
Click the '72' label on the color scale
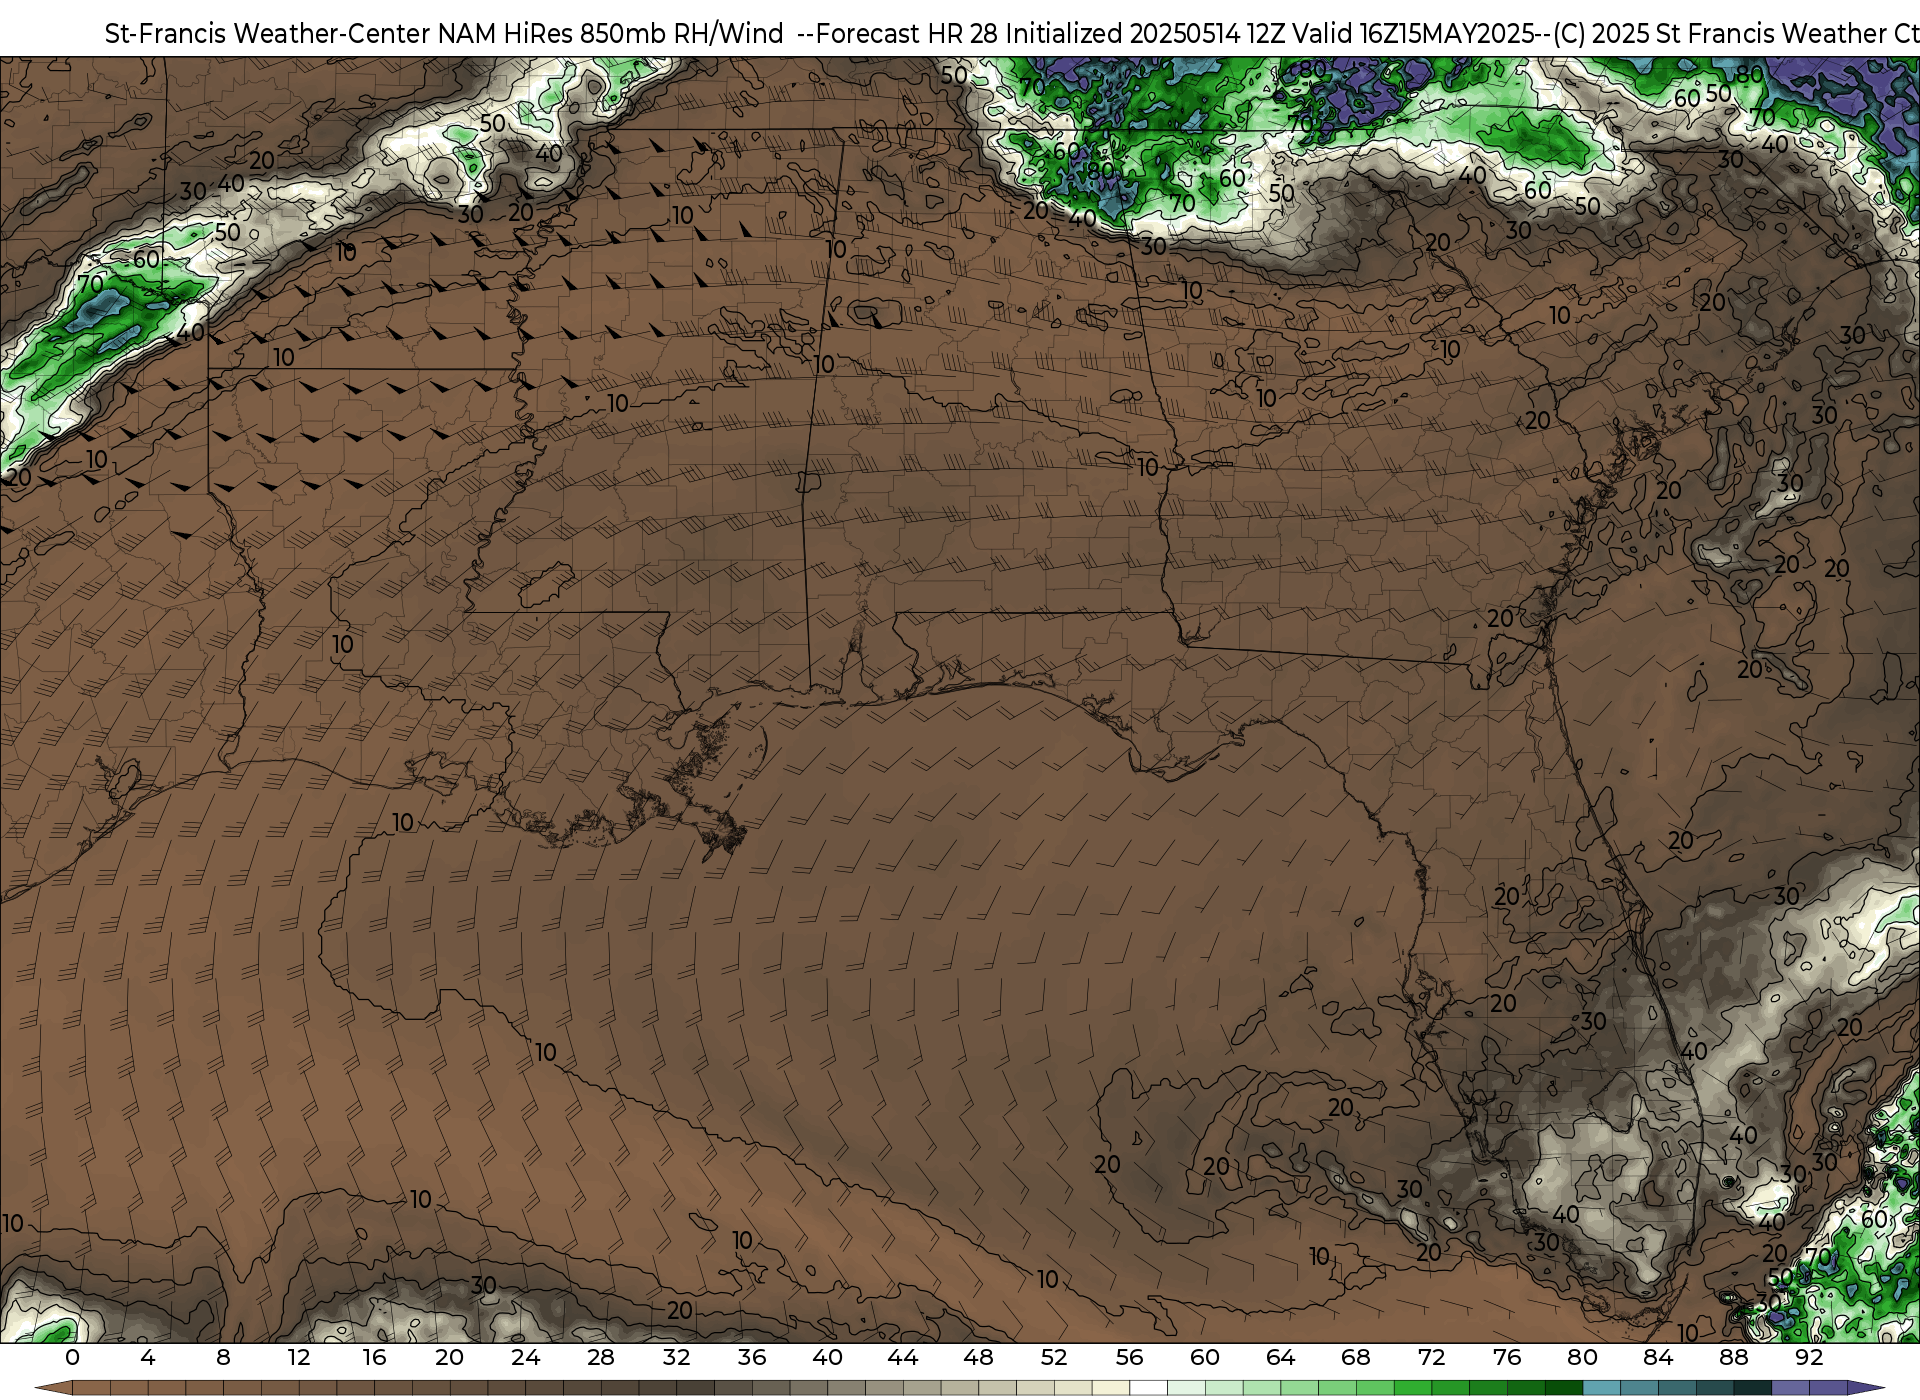[x=1431, y=1358]
